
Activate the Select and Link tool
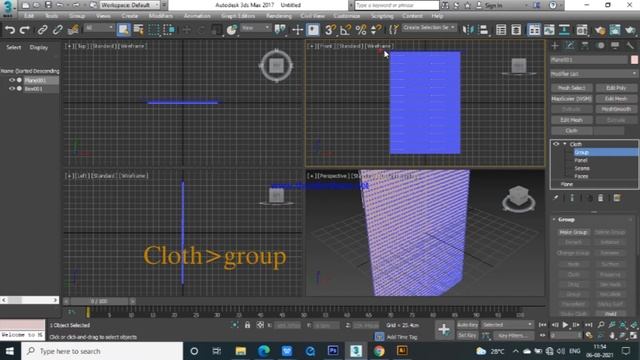pos(42,30)
